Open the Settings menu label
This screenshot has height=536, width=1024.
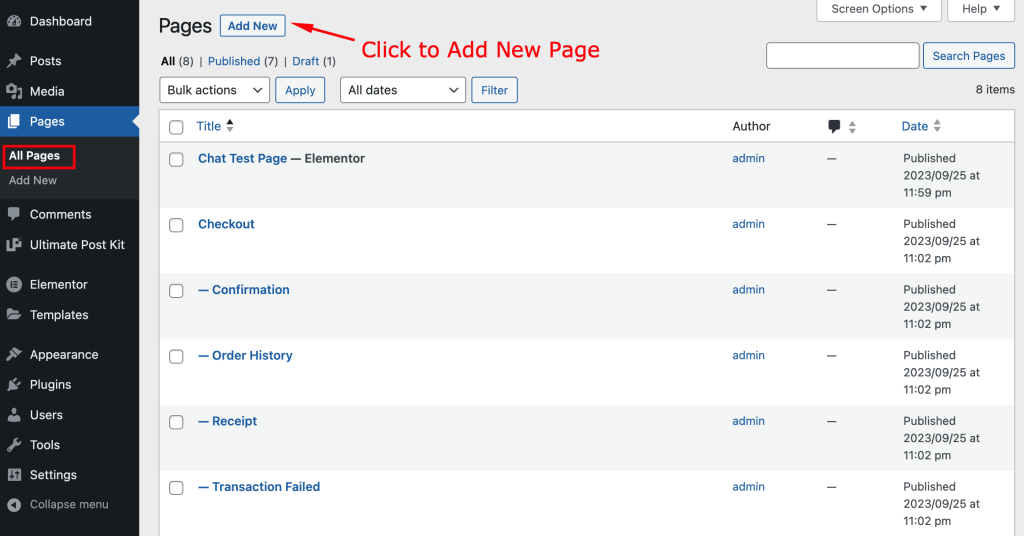click(53, 475)
